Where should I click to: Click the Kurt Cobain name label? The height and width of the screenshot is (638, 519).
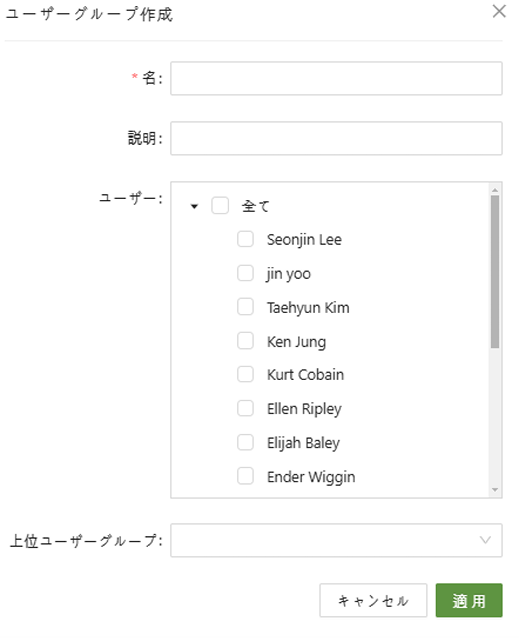click(x=305, y=375)
